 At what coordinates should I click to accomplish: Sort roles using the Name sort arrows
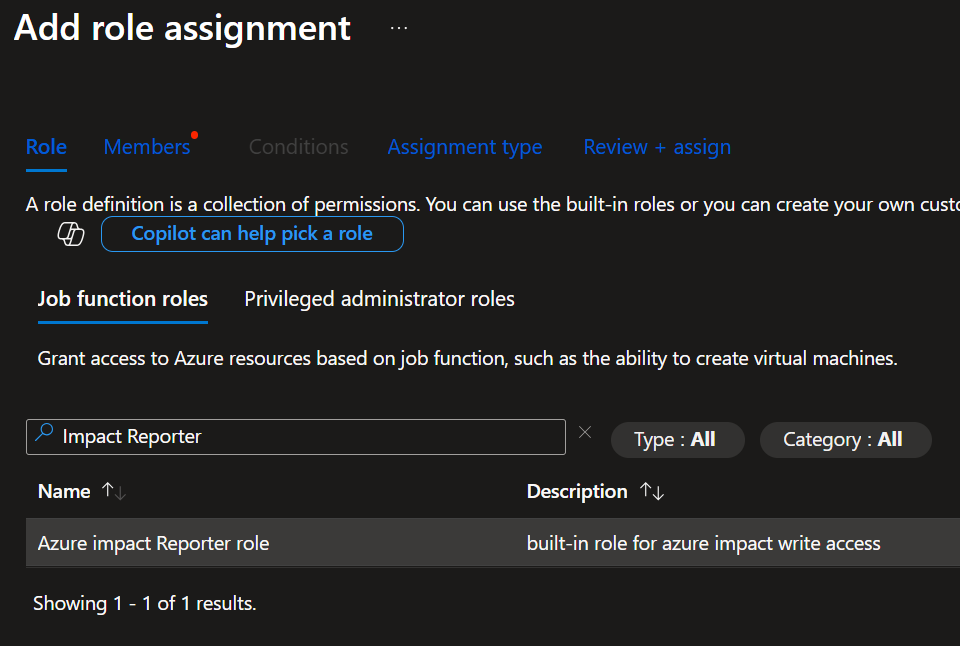(113, 491)
